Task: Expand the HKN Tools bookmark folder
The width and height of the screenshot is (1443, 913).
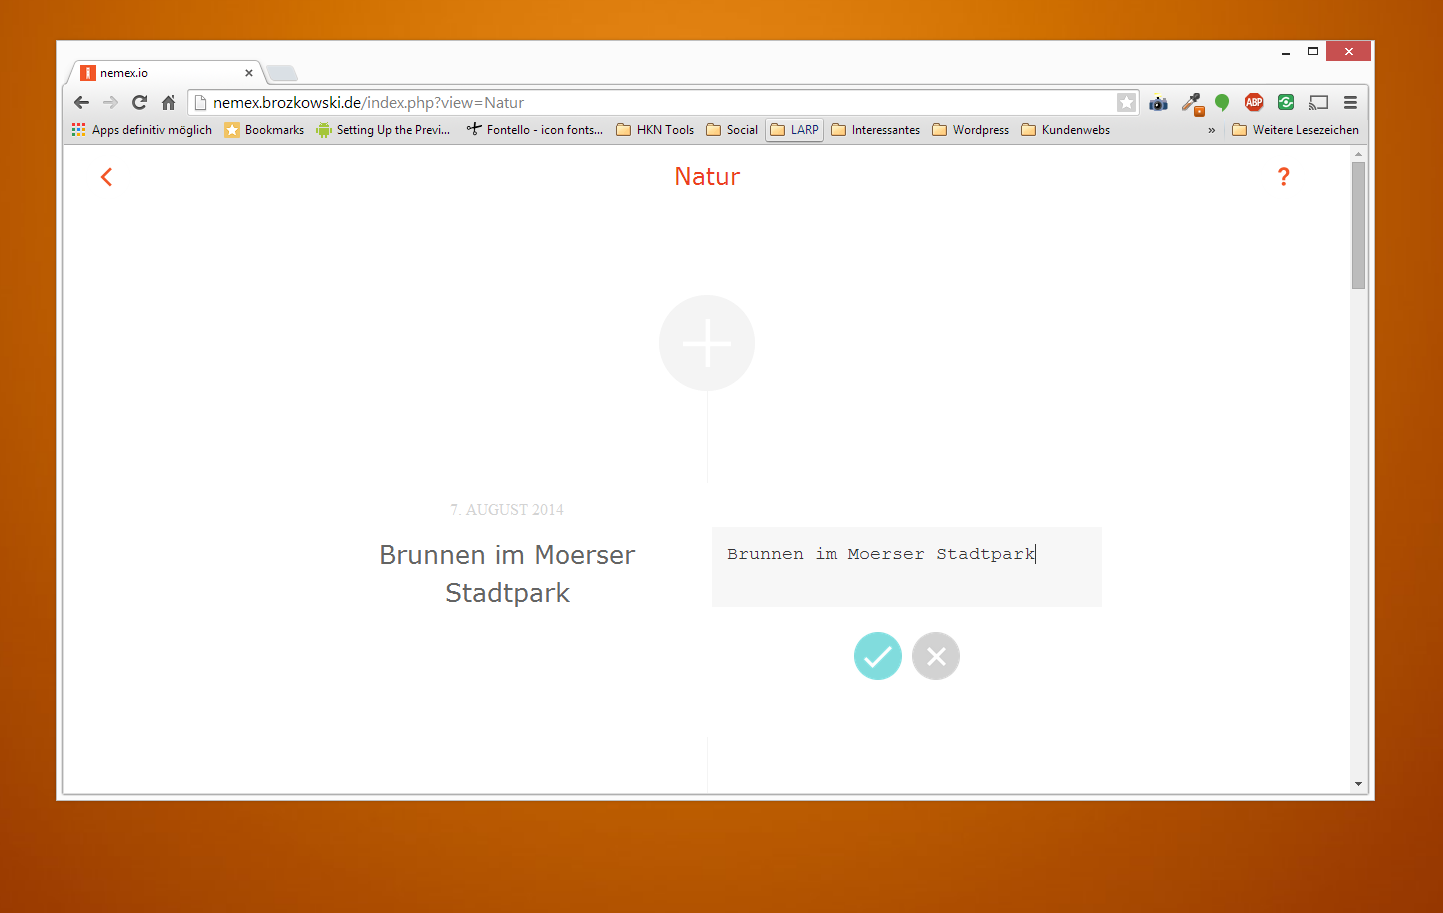Action: pos(655,130)
